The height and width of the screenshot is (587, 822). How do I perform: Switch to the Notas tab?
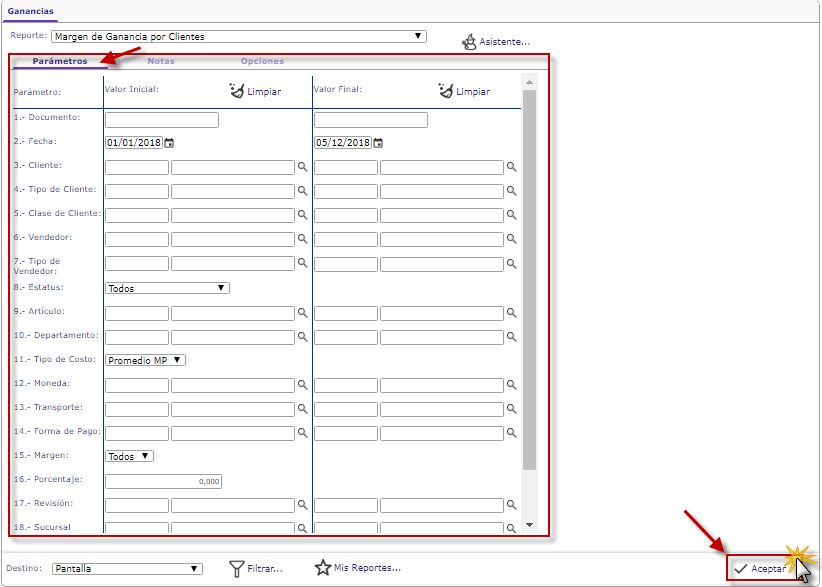(x=161, y=61)
